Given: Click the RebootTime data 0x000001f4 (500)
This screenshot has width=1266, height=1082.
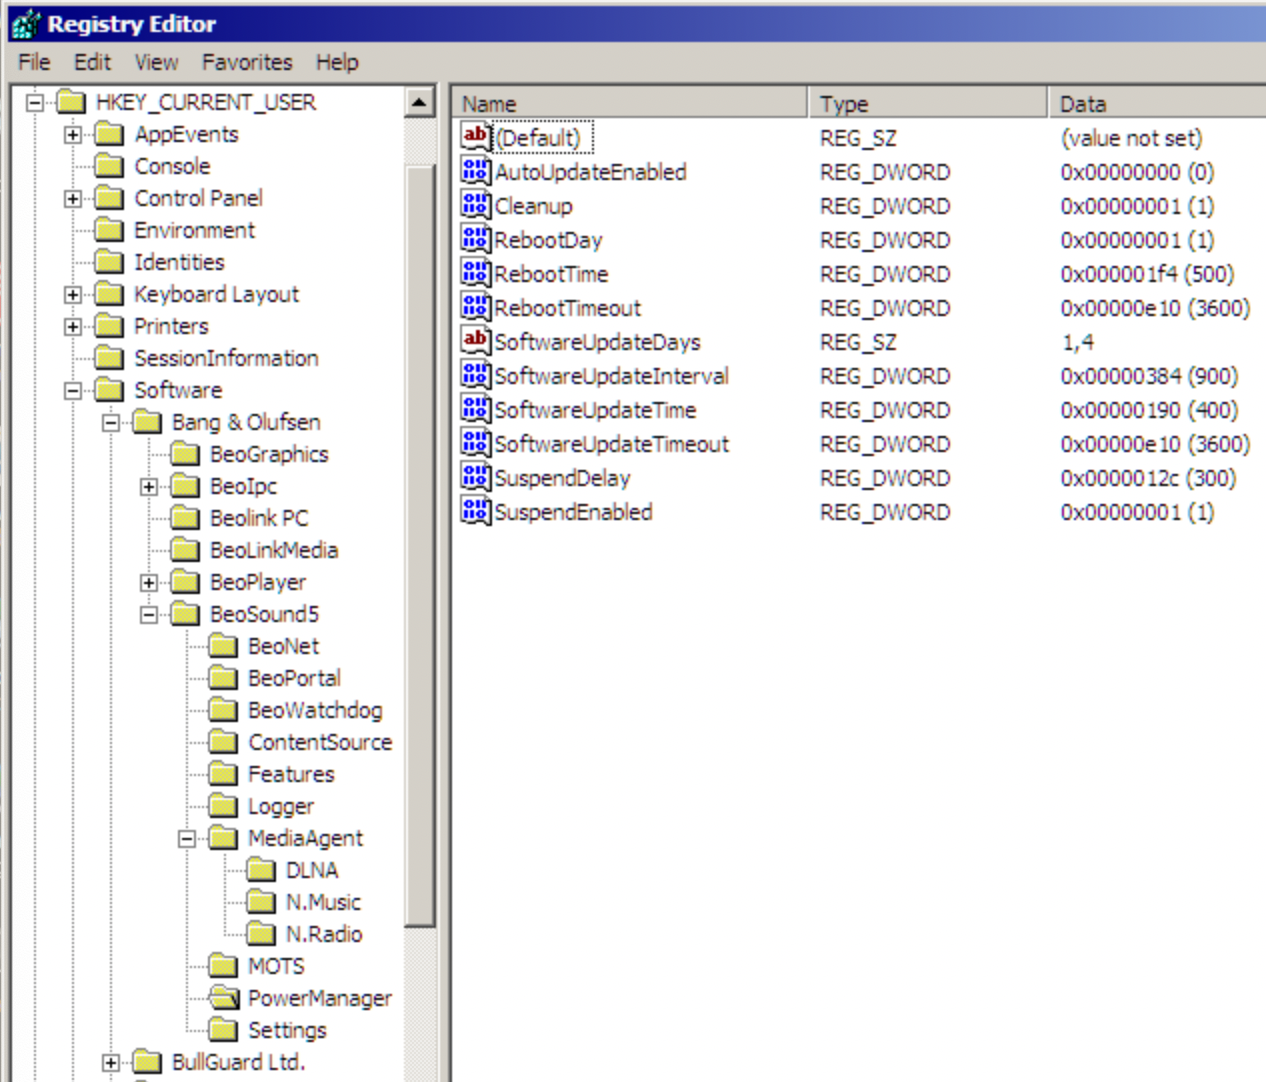Looking at the screenshot, I should tap(1147, 273).
